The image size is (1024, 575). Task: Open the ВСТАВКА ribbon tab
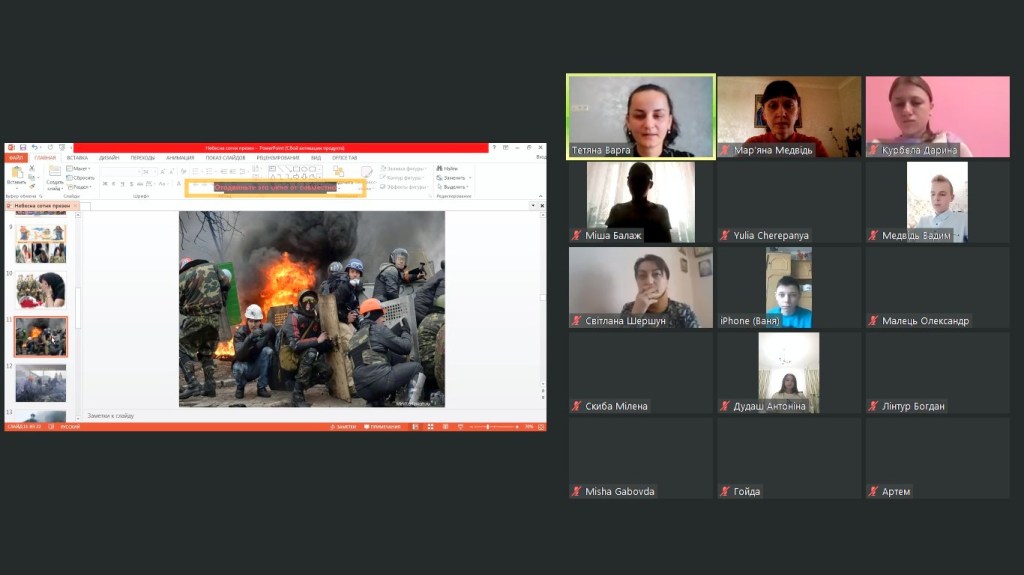coord(77,158)
